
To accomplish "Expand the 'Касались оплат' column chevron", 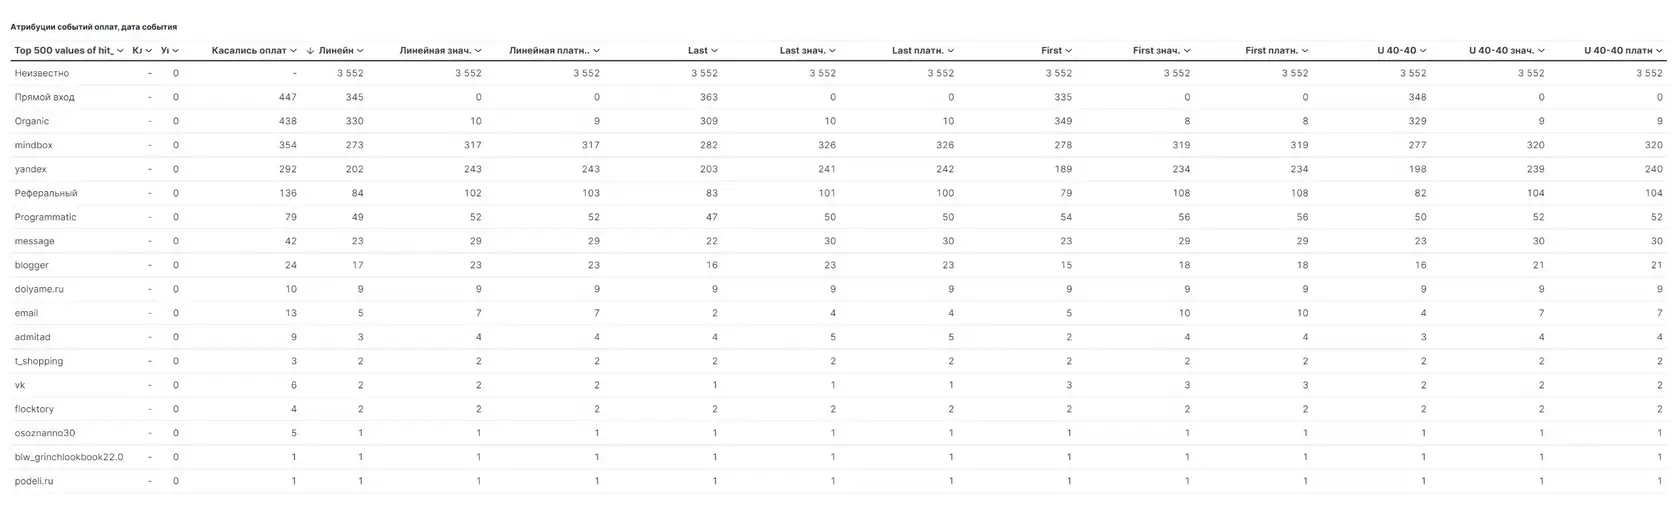I will tap(293, 50).
